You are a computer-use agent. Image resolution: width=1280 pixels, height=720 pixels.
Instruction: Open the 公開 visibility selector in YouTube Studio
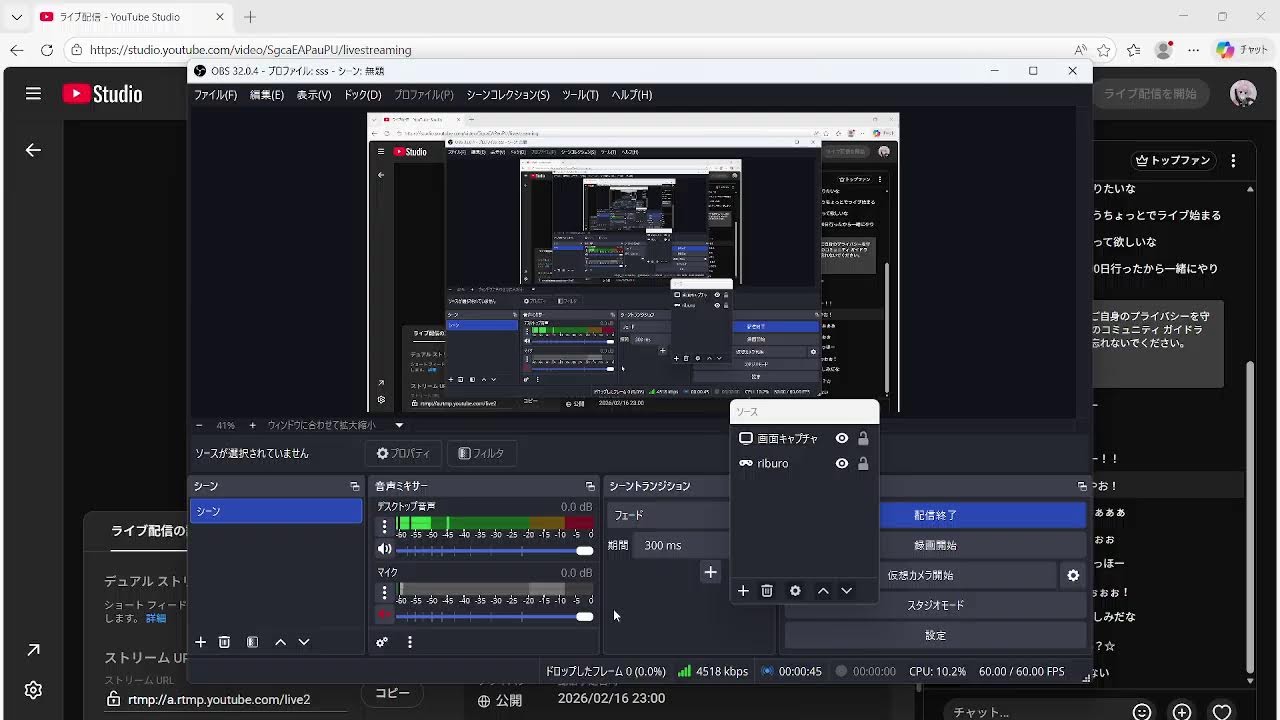(500, 700)
